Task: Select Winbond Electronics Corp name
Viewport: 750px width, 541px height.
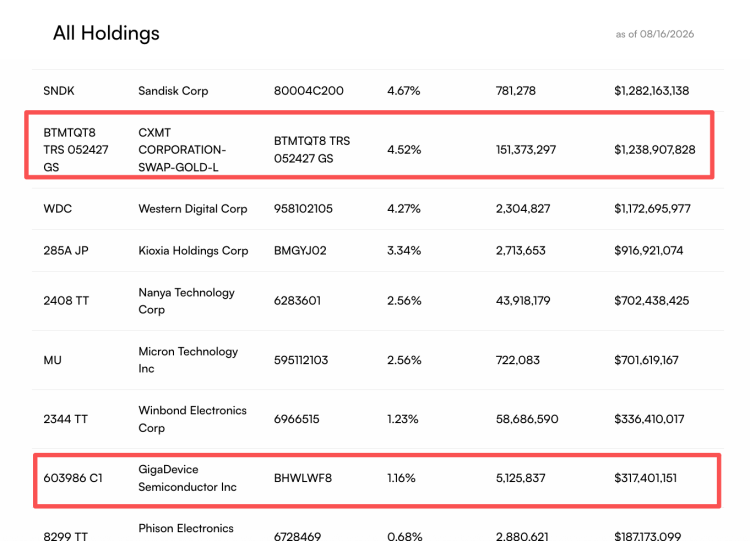Action: (x=192, y=419)
